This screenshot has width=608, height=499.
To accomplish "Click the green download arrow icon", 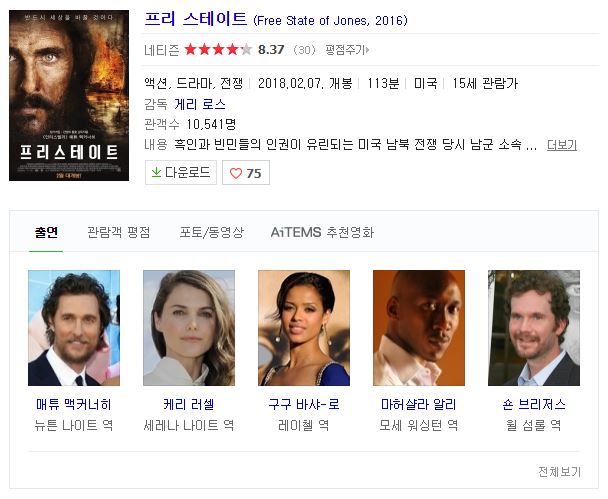I will pos(156,172).
